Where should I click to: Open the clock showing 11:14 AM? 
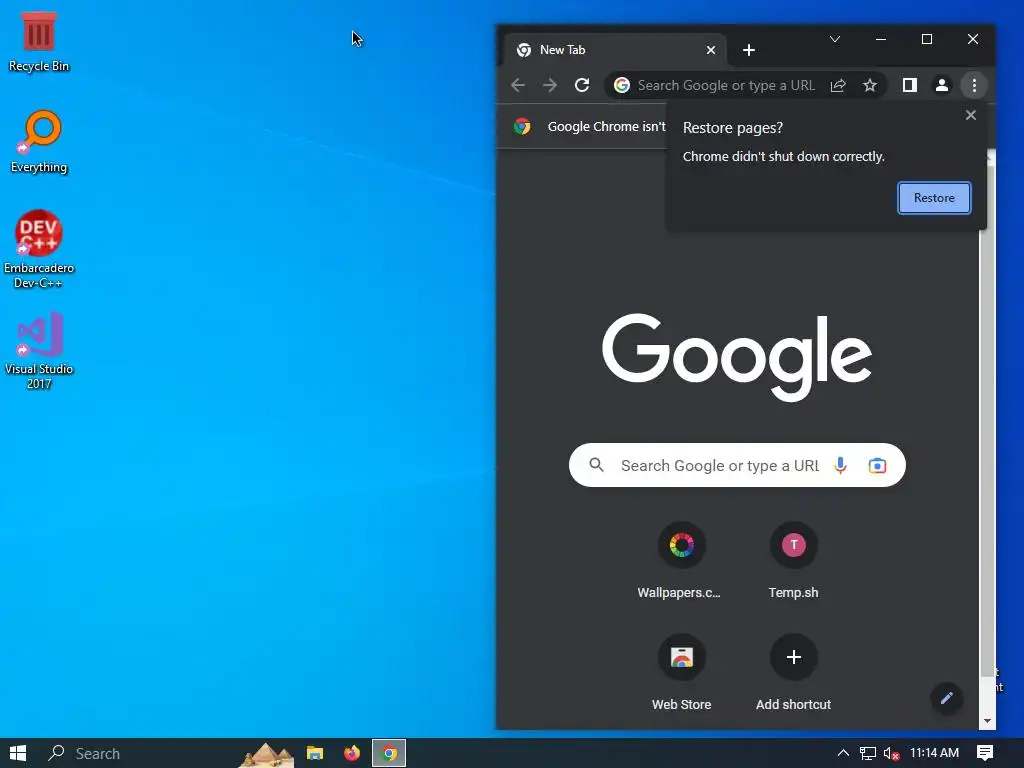(x=935, y=753)
